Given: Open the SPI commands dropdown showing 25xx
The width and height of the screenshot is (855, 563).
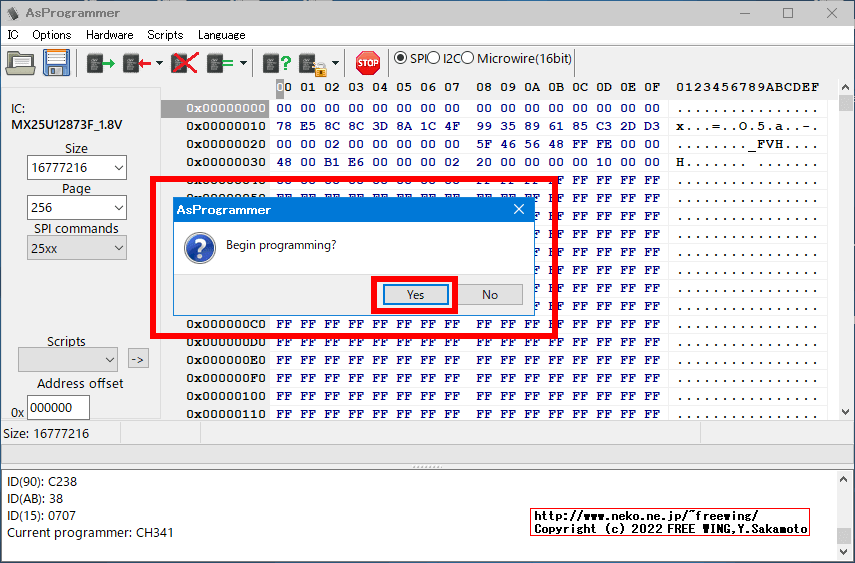Looking at the screenshot, I should tap(77, 248).
